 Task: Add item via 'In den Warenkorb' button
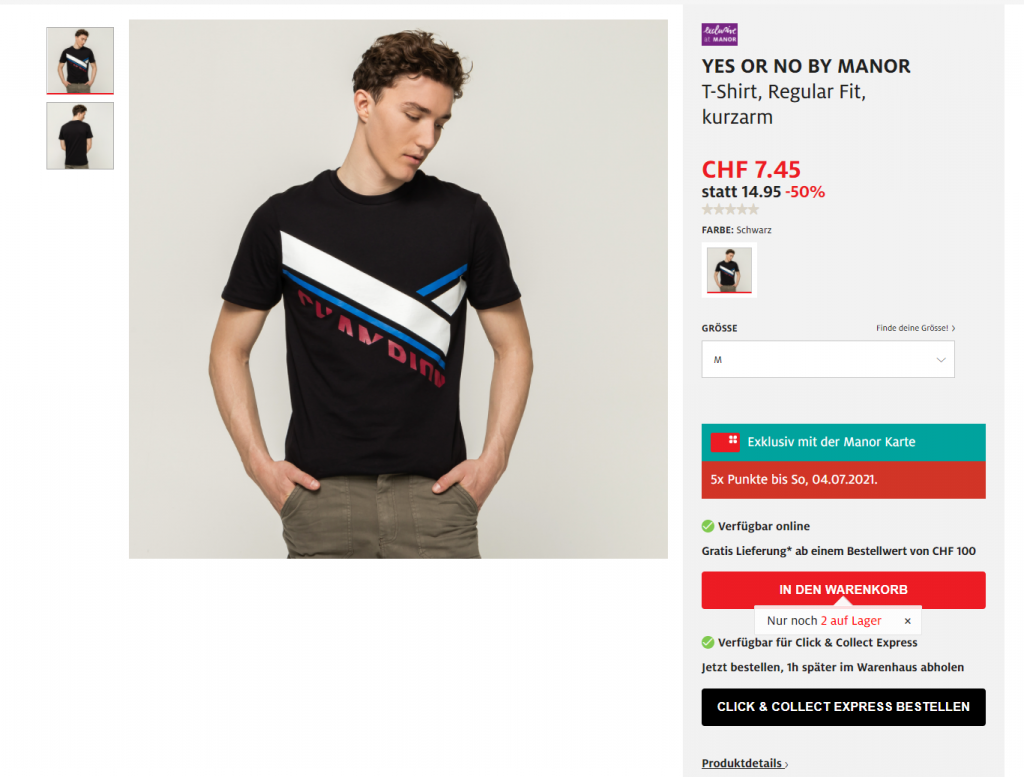coord(843,590)
